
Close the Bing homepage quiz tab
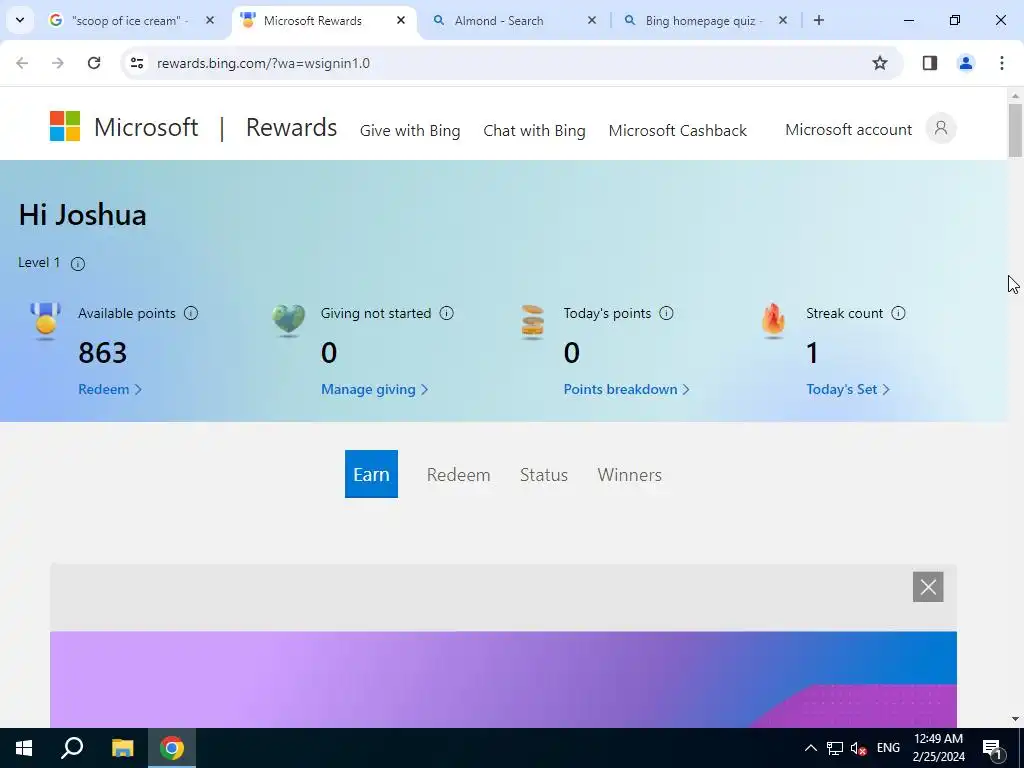click(x=782, y=20)
